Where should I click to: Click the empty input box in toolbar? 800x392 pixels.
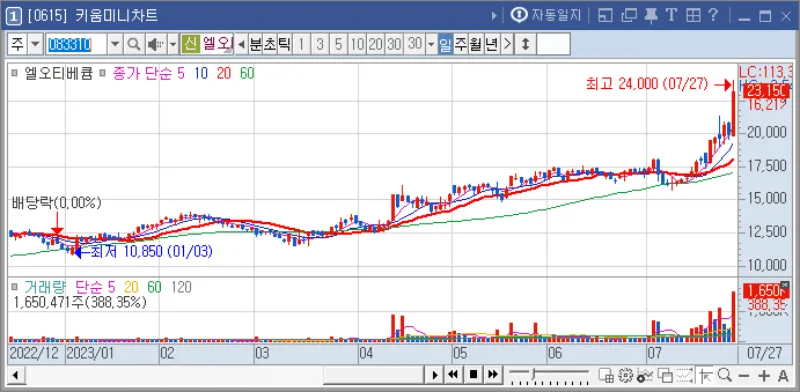(553, 44)
